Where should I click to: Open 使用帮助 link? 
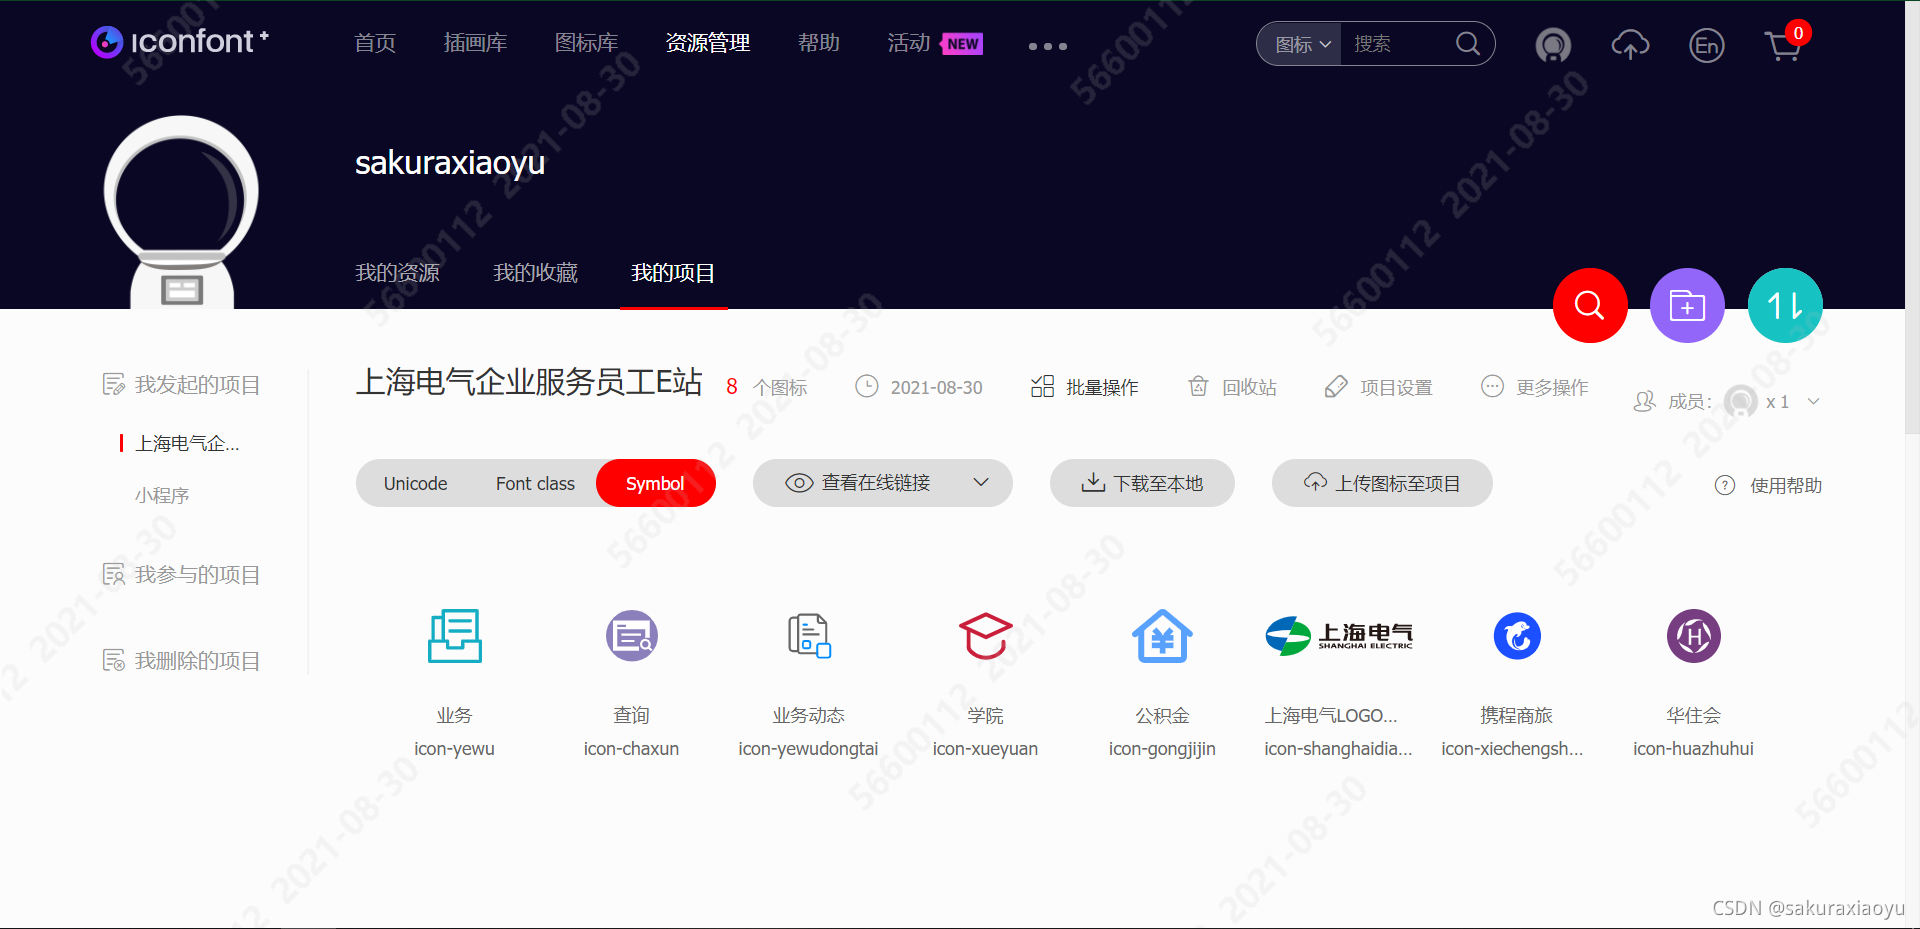click(1786, 485)
